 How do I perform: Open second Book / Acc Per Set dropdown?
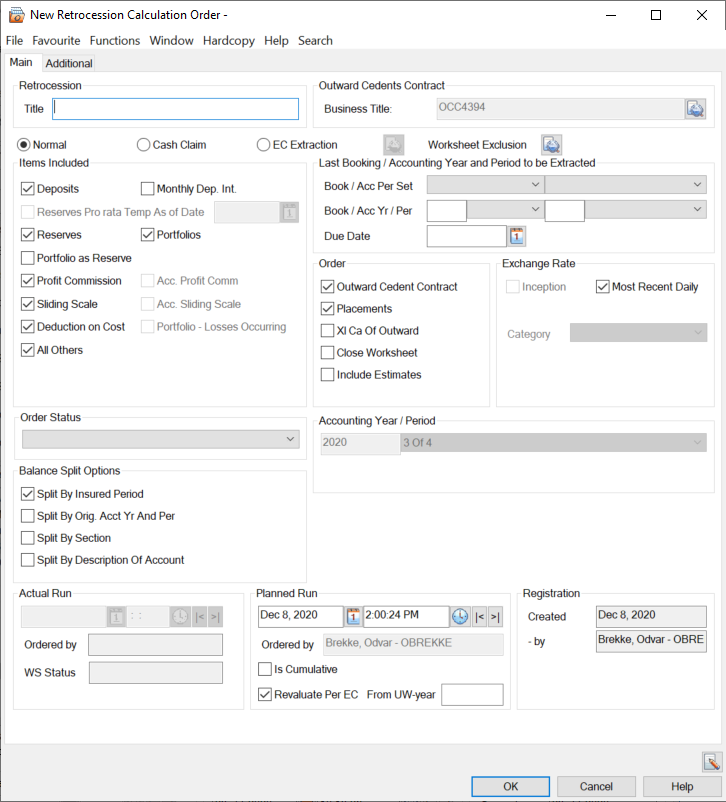(626, 185)
